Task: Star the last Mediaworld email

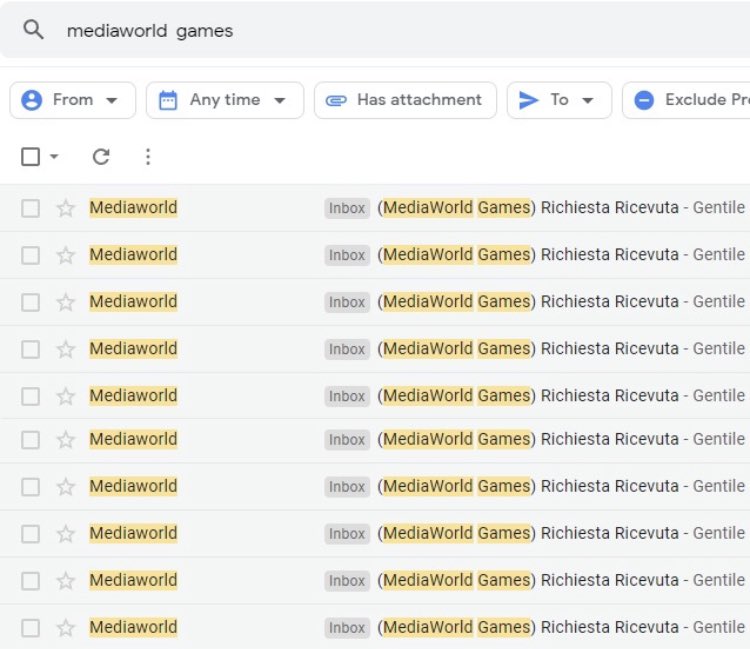Action: pyautogui.click(x=66, y=628)
